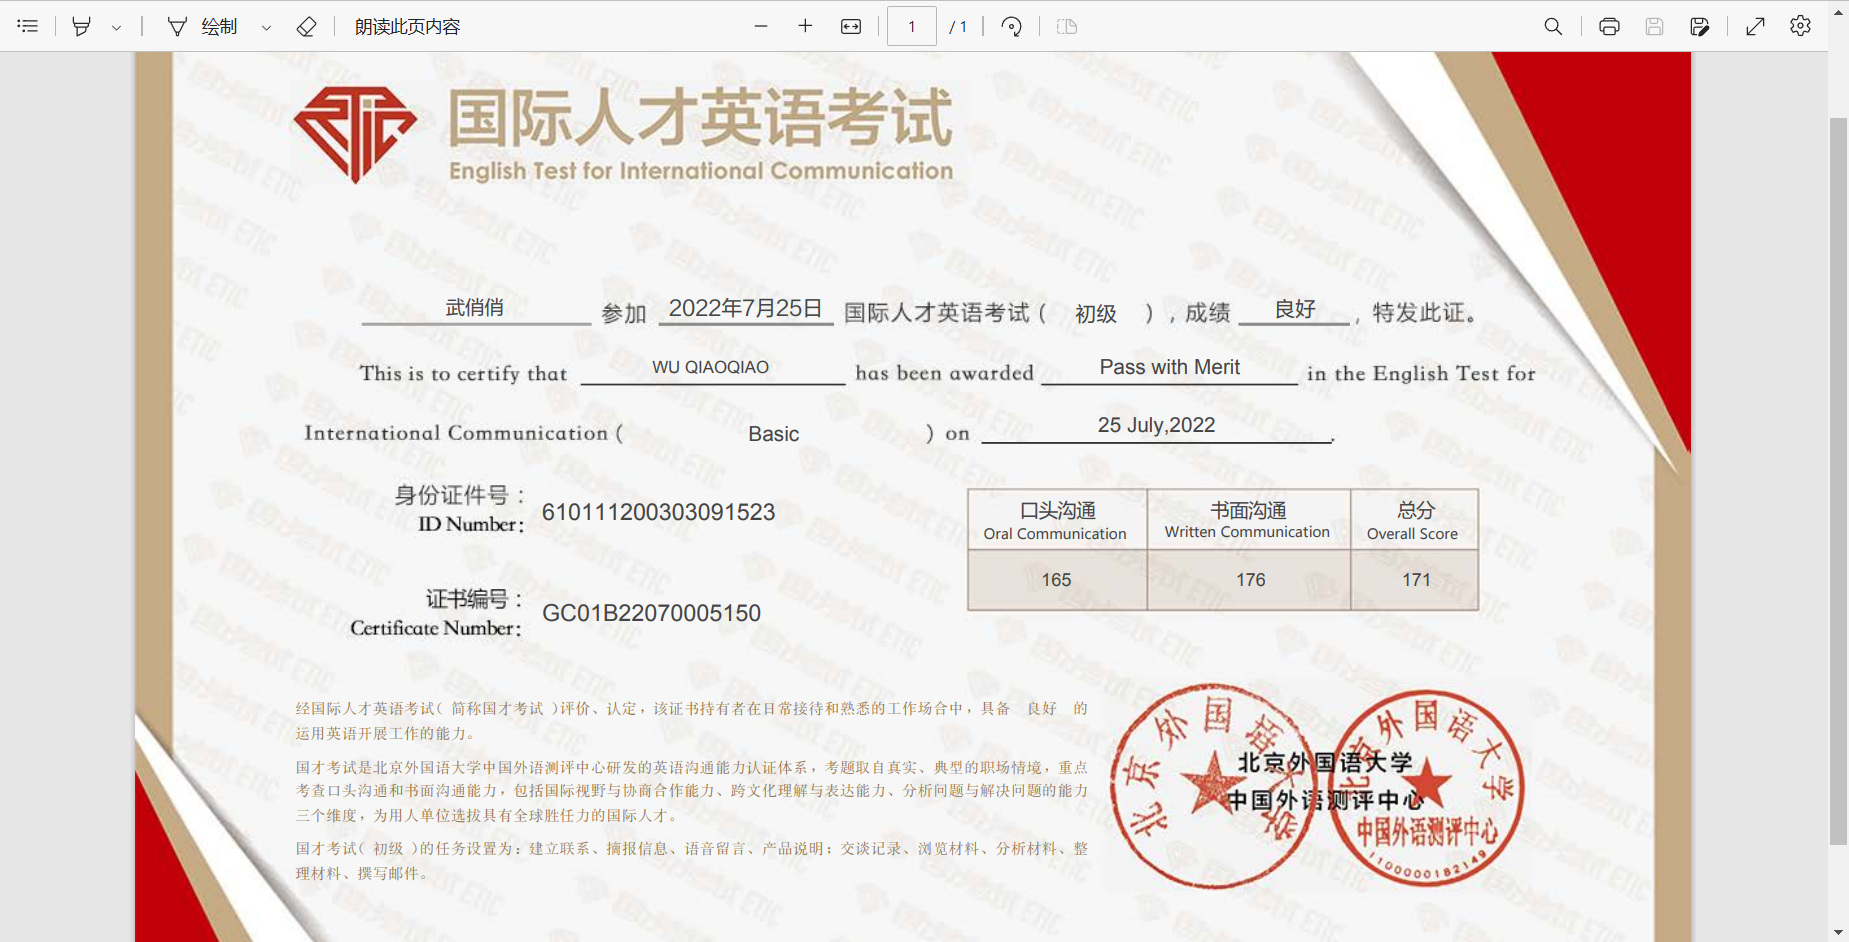Click the save floppy disk icon
This screenshot has height=942, width=1849.
pyautogui.click(x=1654, y=26)
